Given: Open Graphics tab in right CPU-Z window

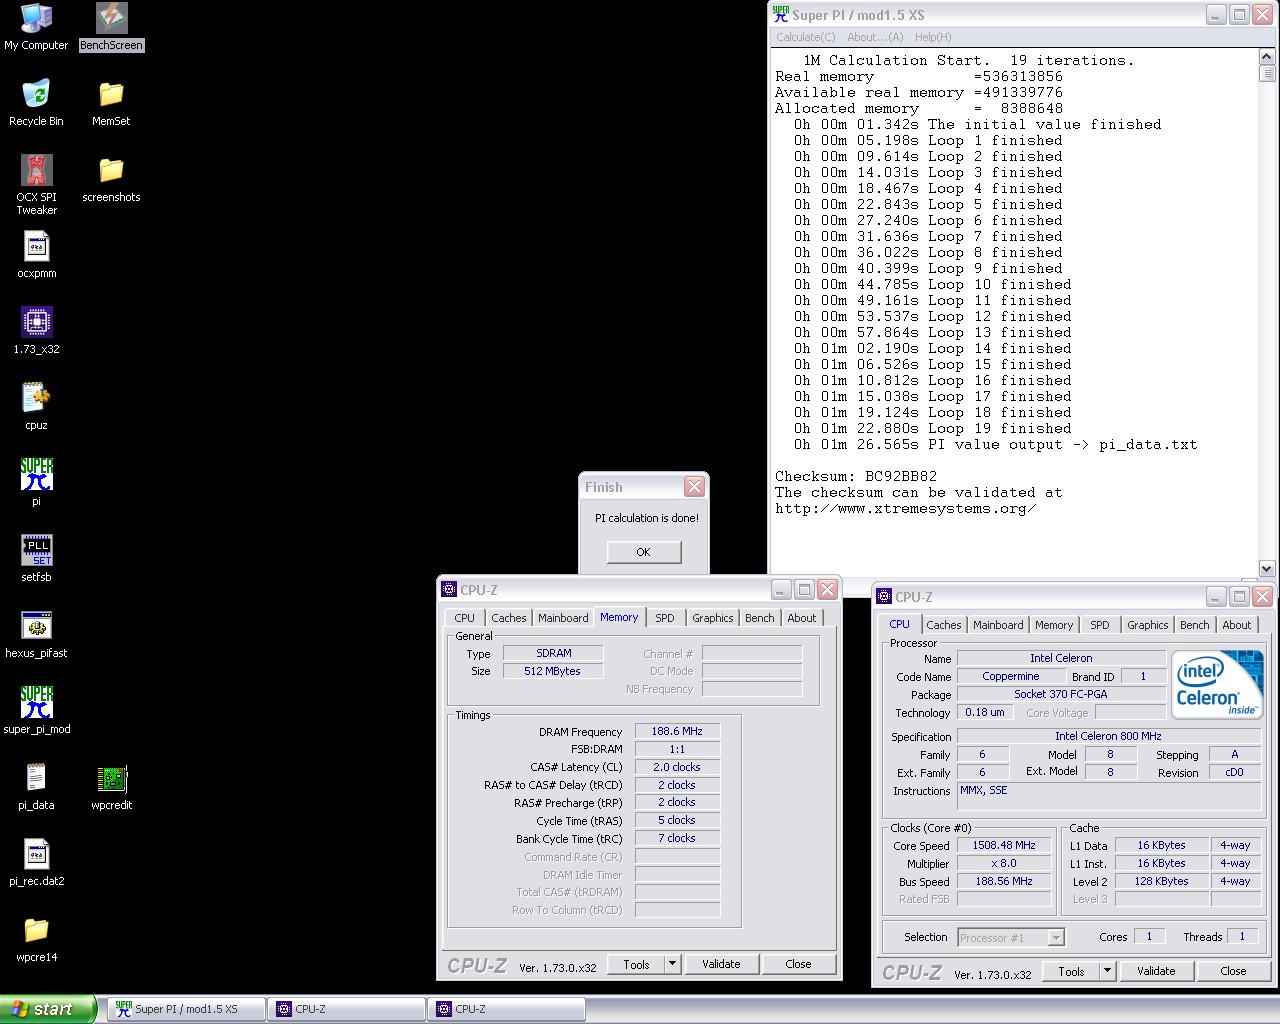Looking at the screenshot, I should click(x=1147, y=625).
